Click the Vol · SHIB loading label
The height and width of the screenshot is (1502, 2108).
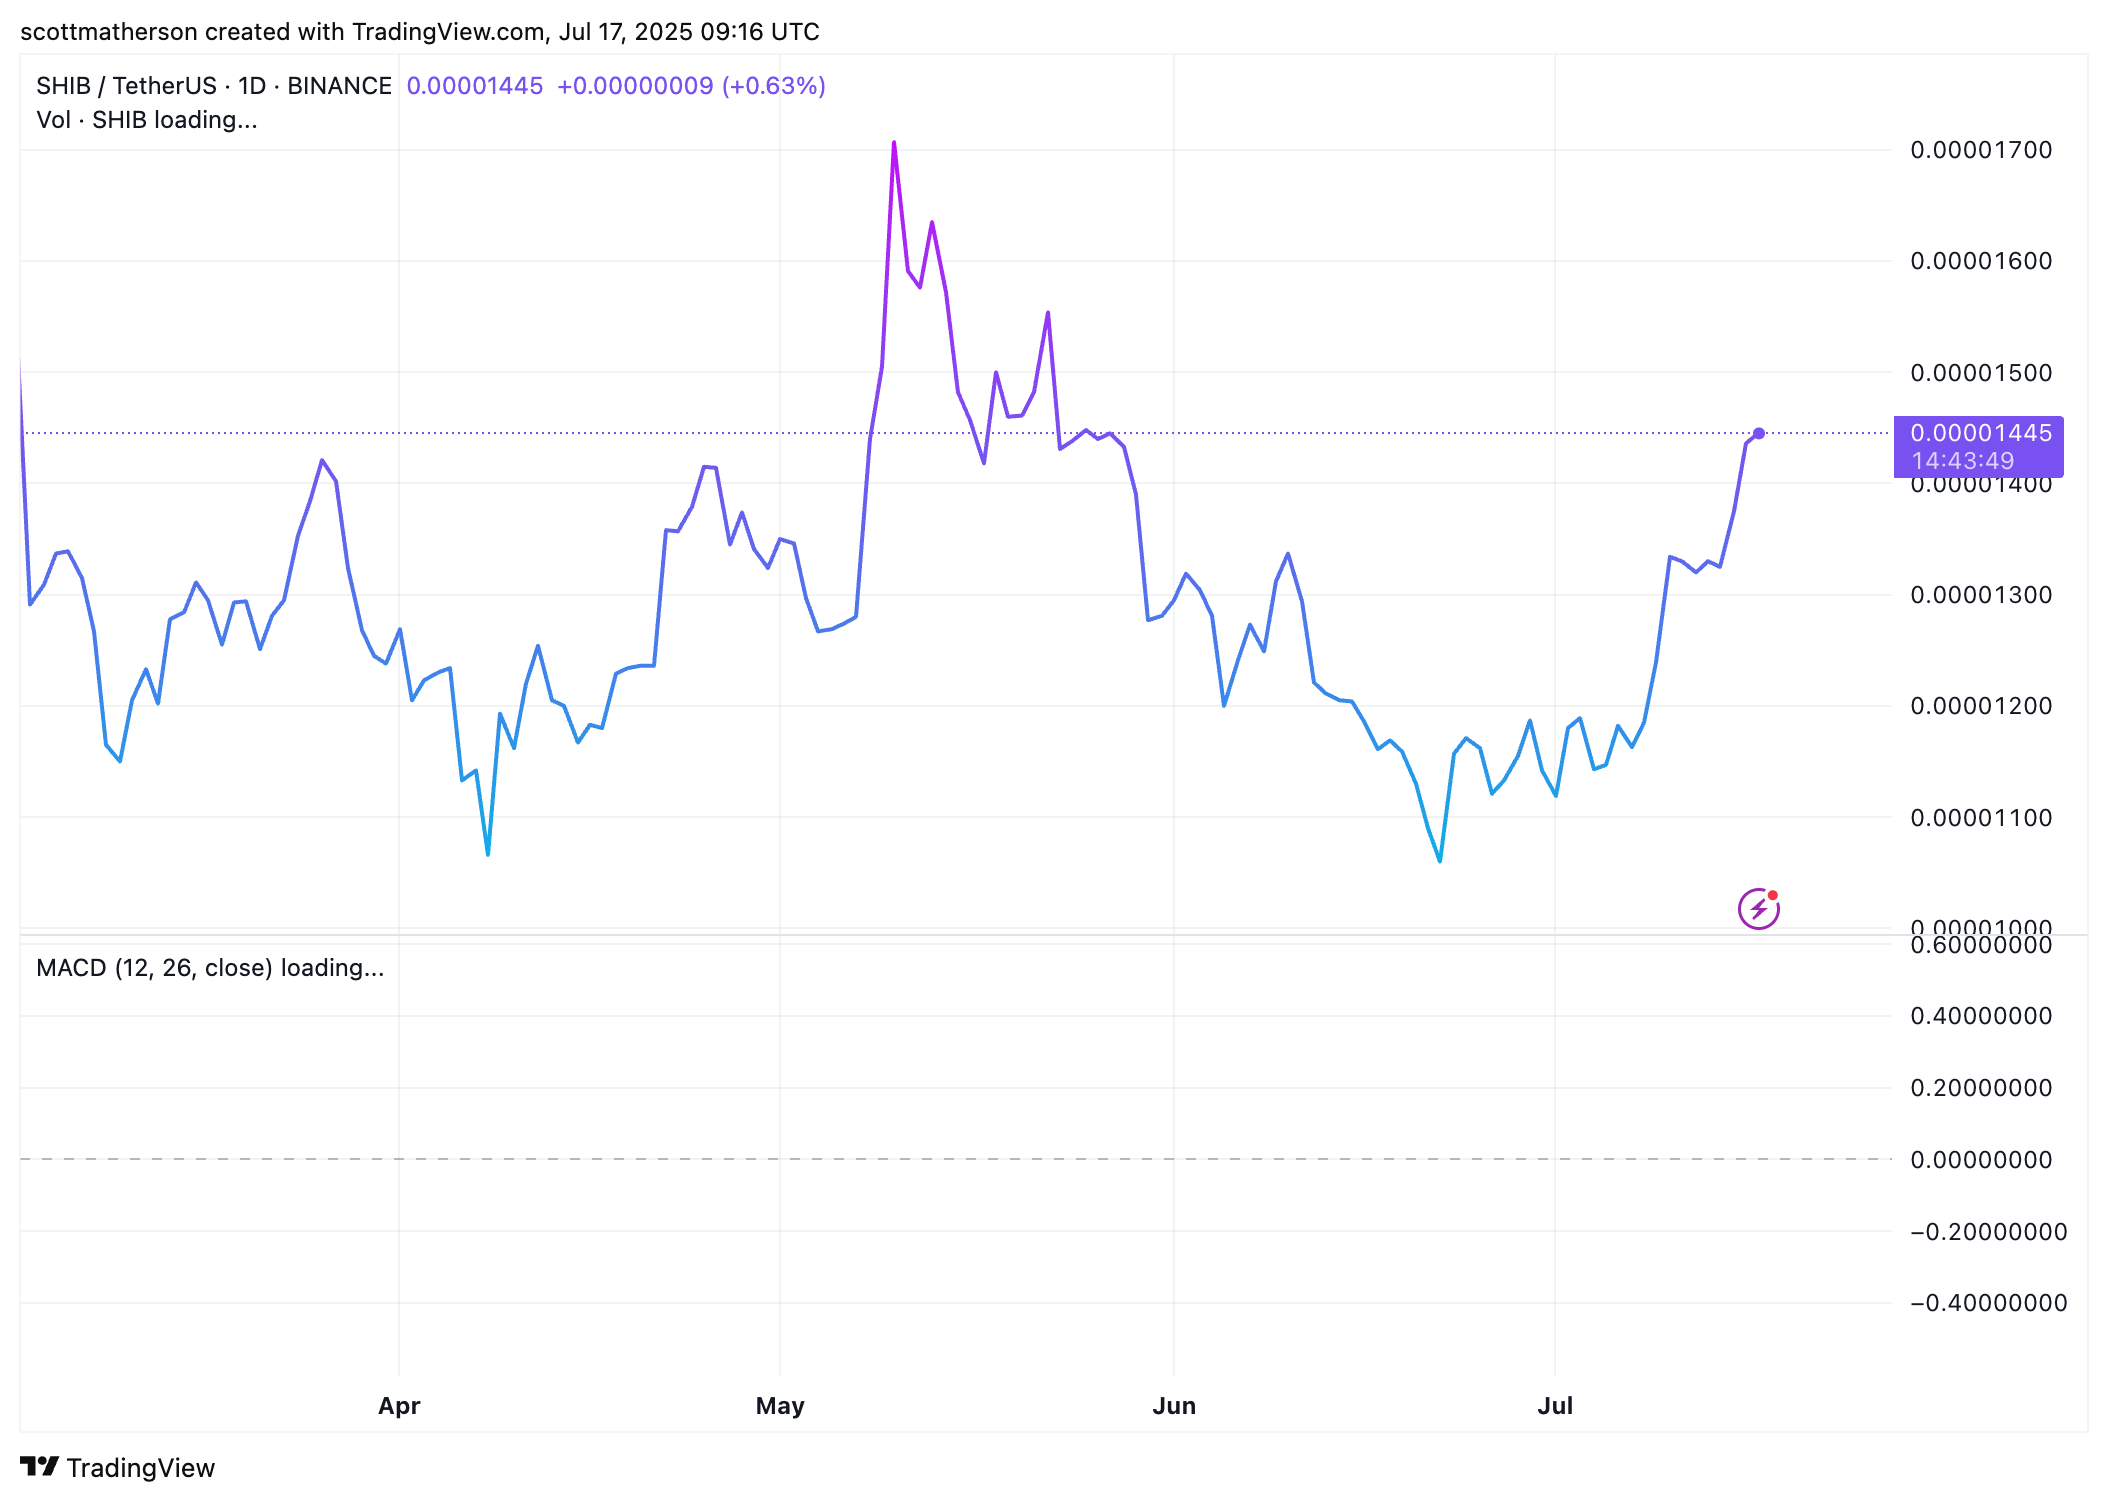147,120
